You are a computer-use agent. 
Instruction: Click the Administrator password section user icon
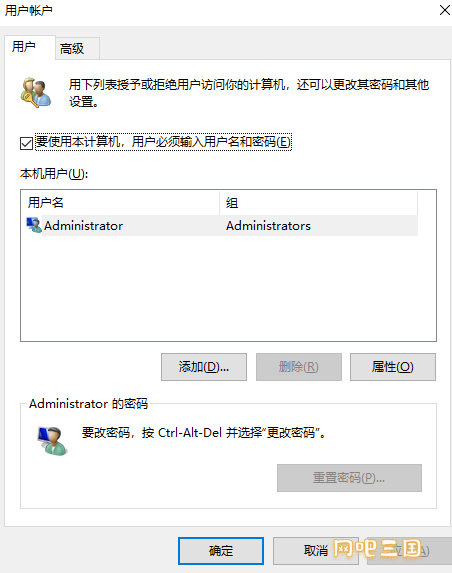(x=53, y=440)
